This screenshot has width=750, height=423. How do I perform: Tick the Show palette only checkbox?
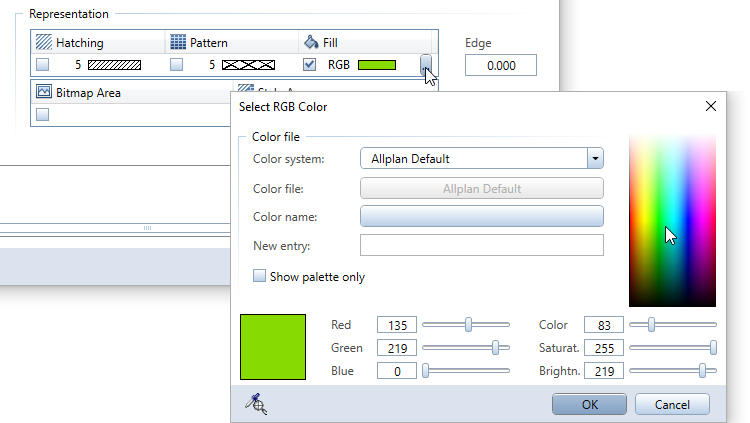260,276
